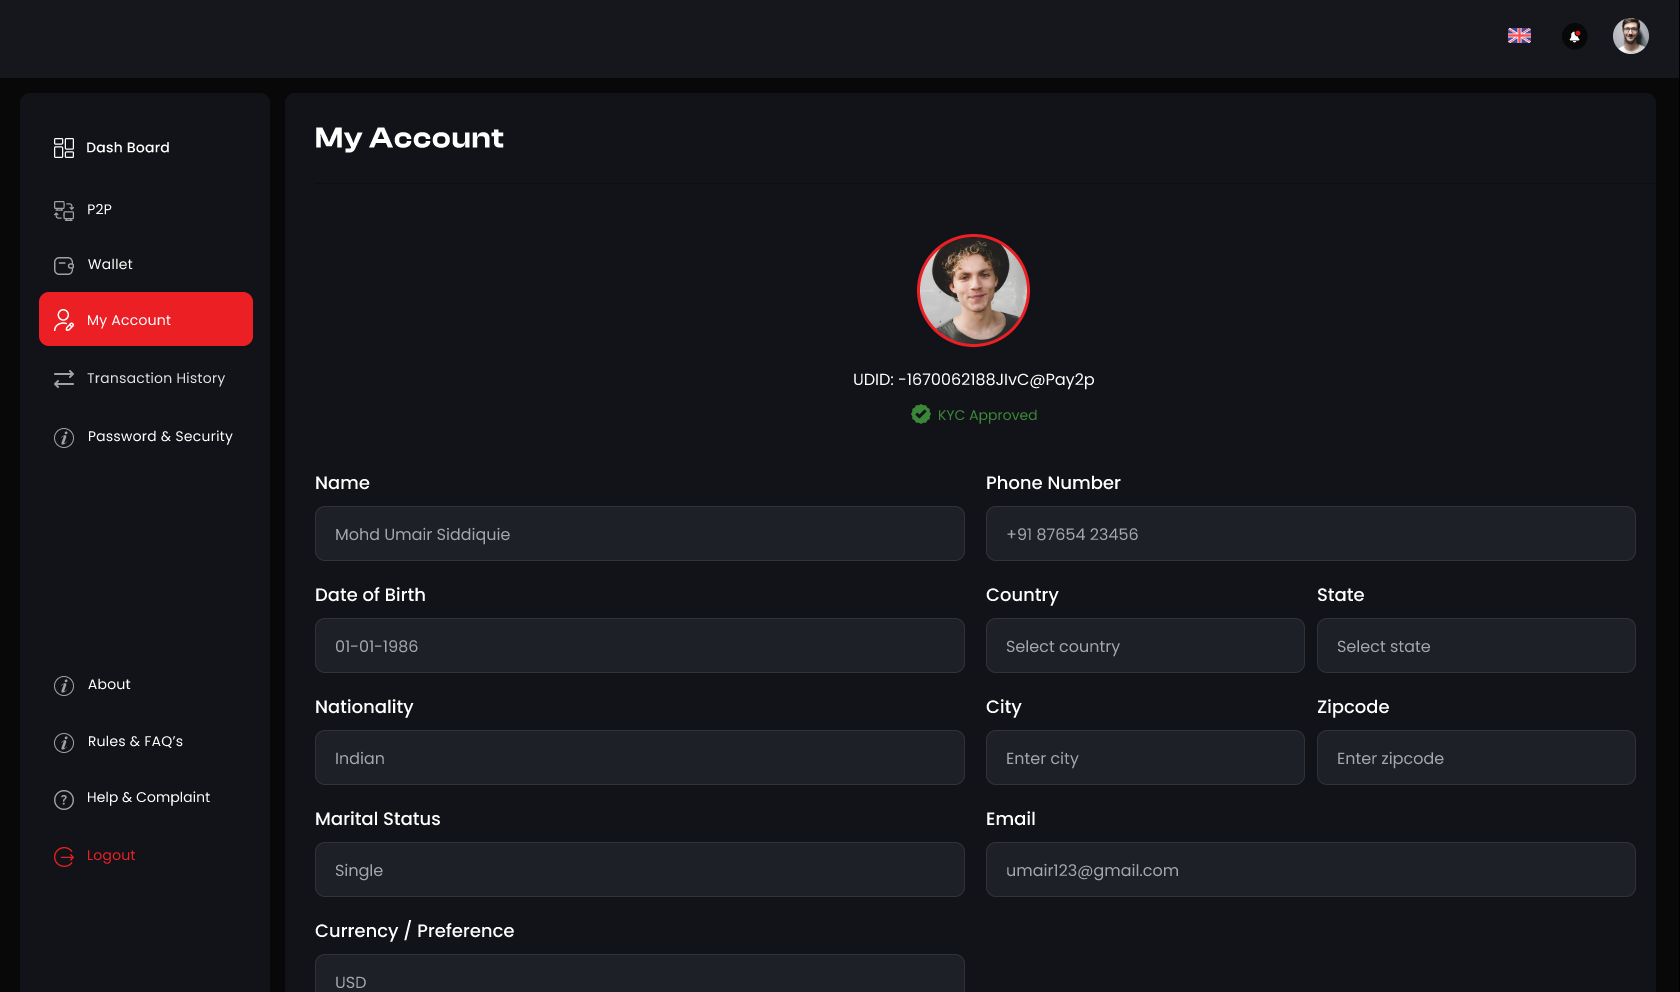Image resolution: width=1680 pixels, height=992 pixels.
Task: Click the Wallet icon in sidebar
Action: click(64, 265)
